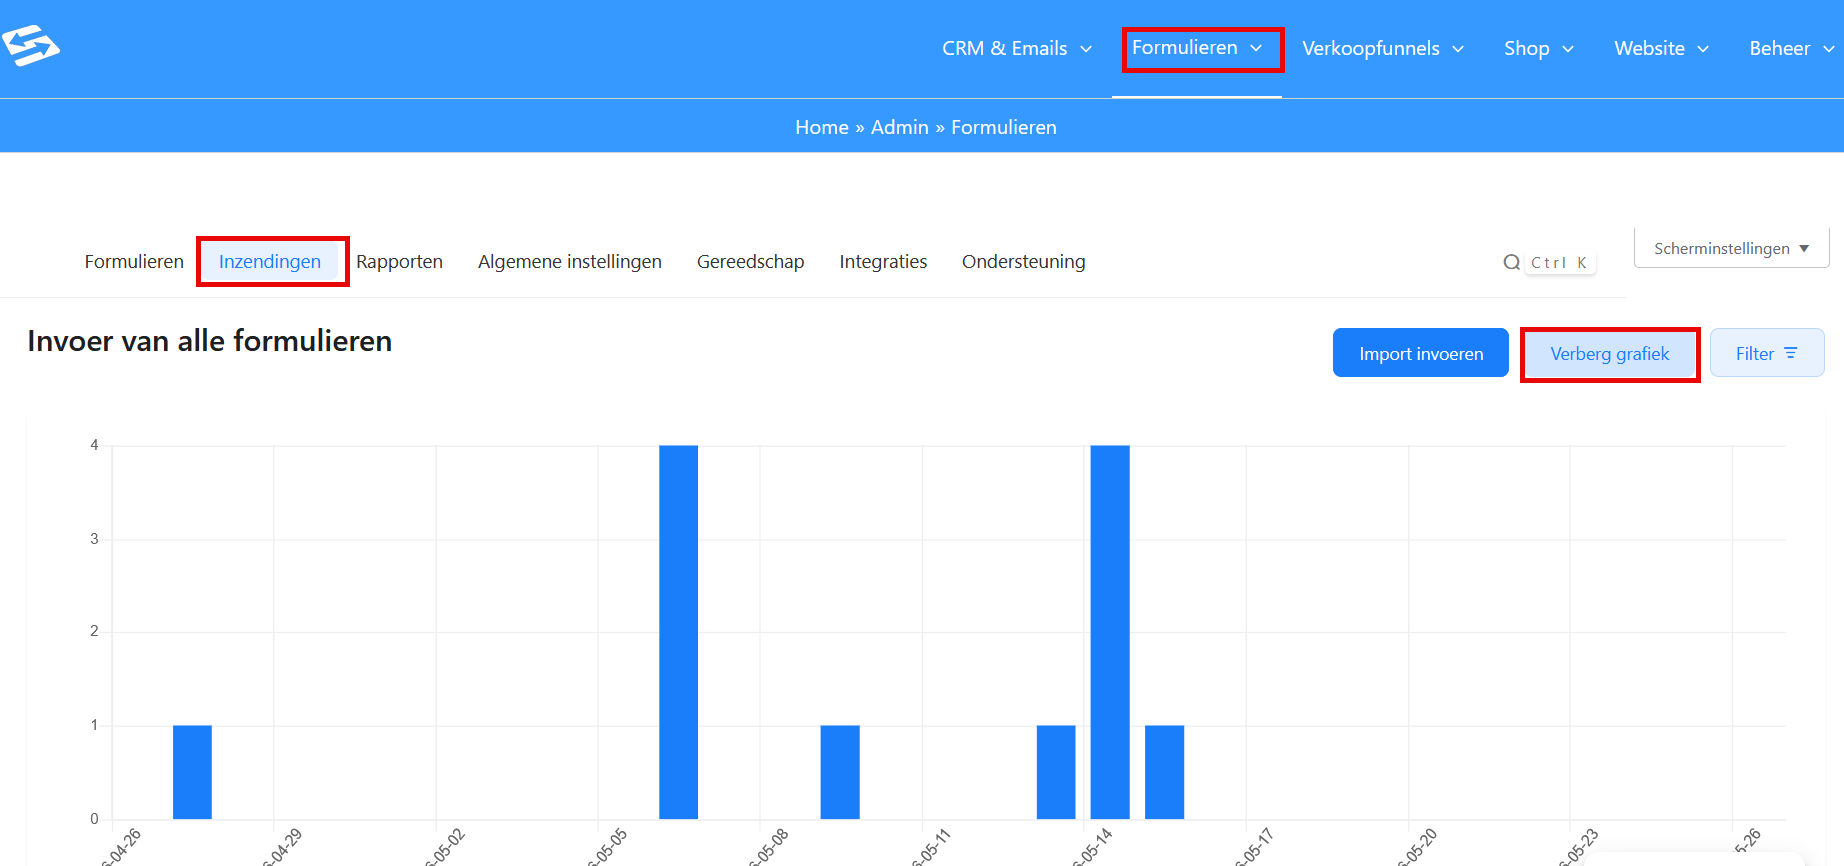Select the Integraties tab
1844x866 pixels.
pos(883,261)
